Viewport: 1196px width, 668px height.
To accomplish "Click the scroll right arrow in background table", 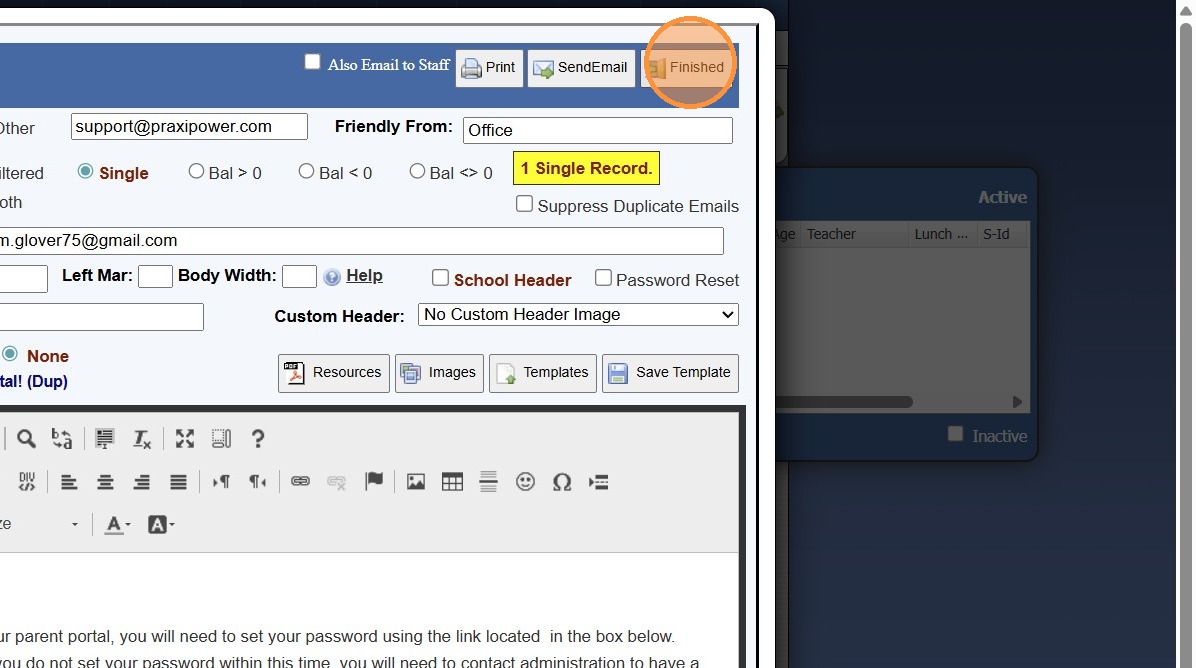I will [x=1017, y=402].
